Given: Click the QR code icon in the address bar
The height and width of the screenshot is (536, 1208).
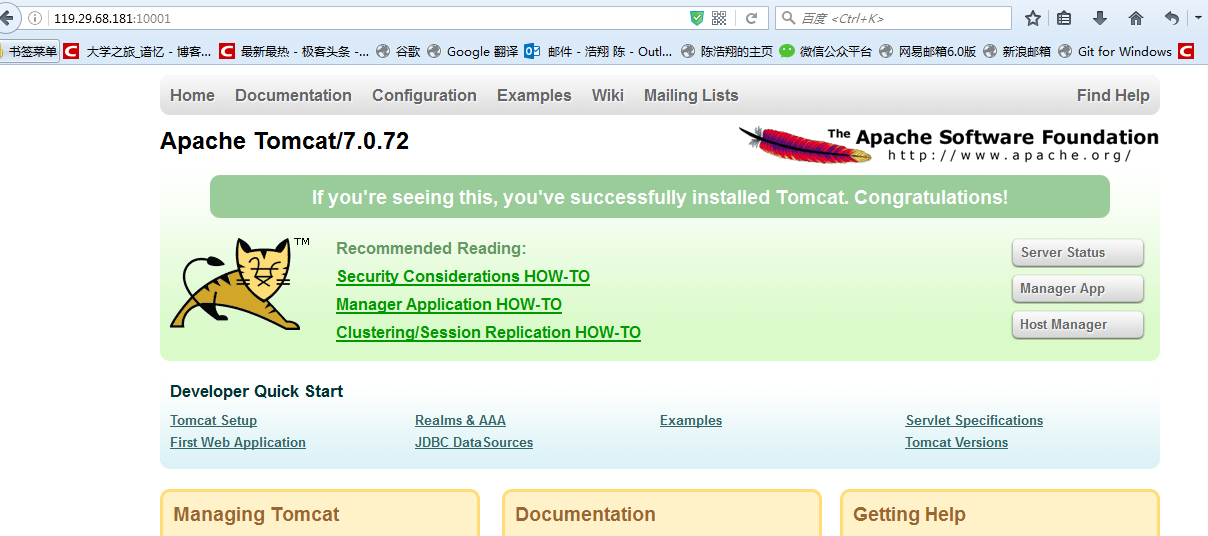Looking at the screenshot, I should pyautogui.click(x=719, y=18).
